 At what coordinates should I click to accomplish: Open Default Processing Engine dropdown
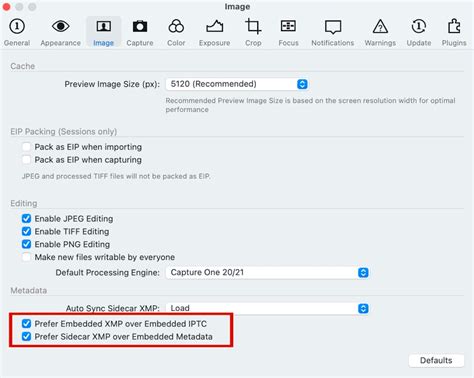pyautogui.click(x=267, y=272)
